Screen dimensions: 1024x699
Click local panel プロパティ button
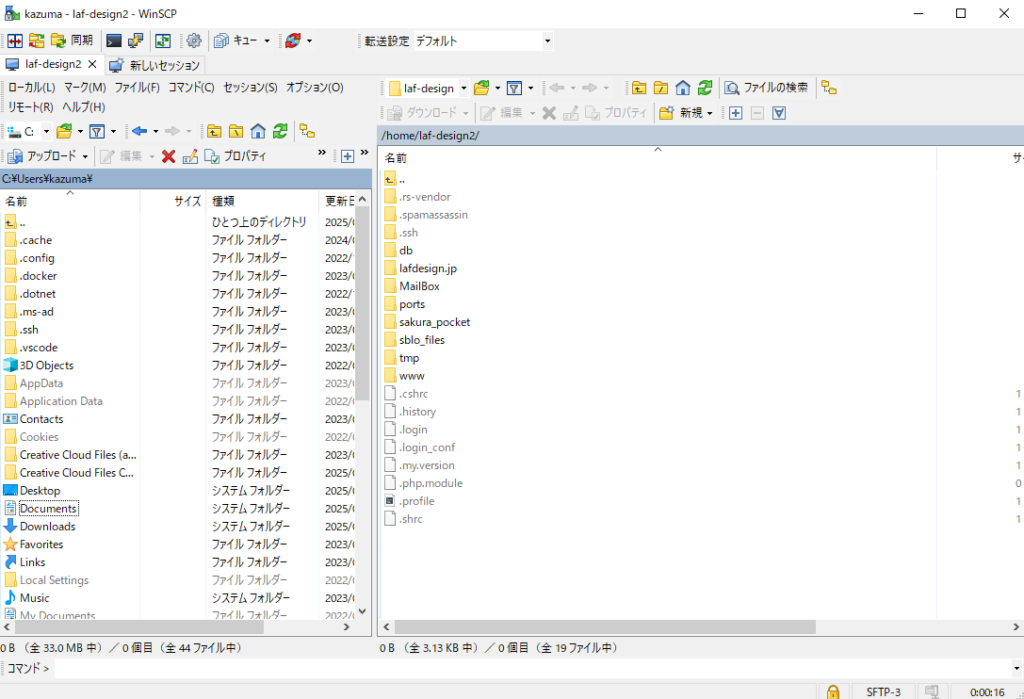(236, 156)
